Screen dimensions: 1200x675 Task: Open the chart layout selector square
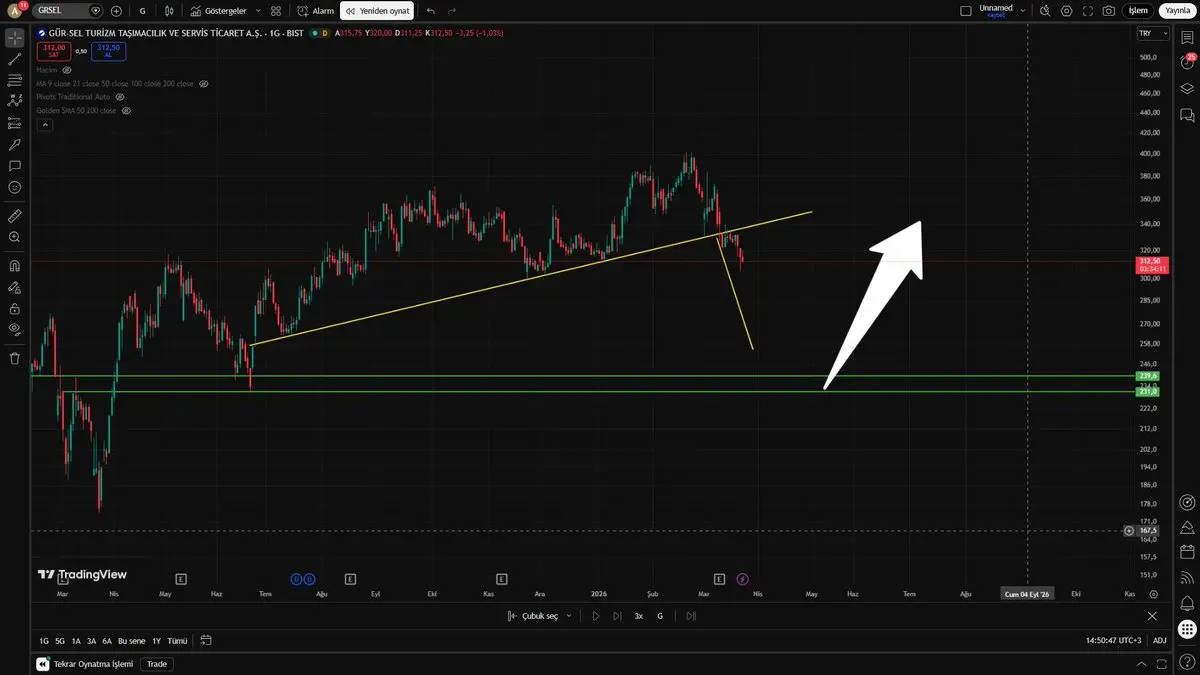pos(965,10)
